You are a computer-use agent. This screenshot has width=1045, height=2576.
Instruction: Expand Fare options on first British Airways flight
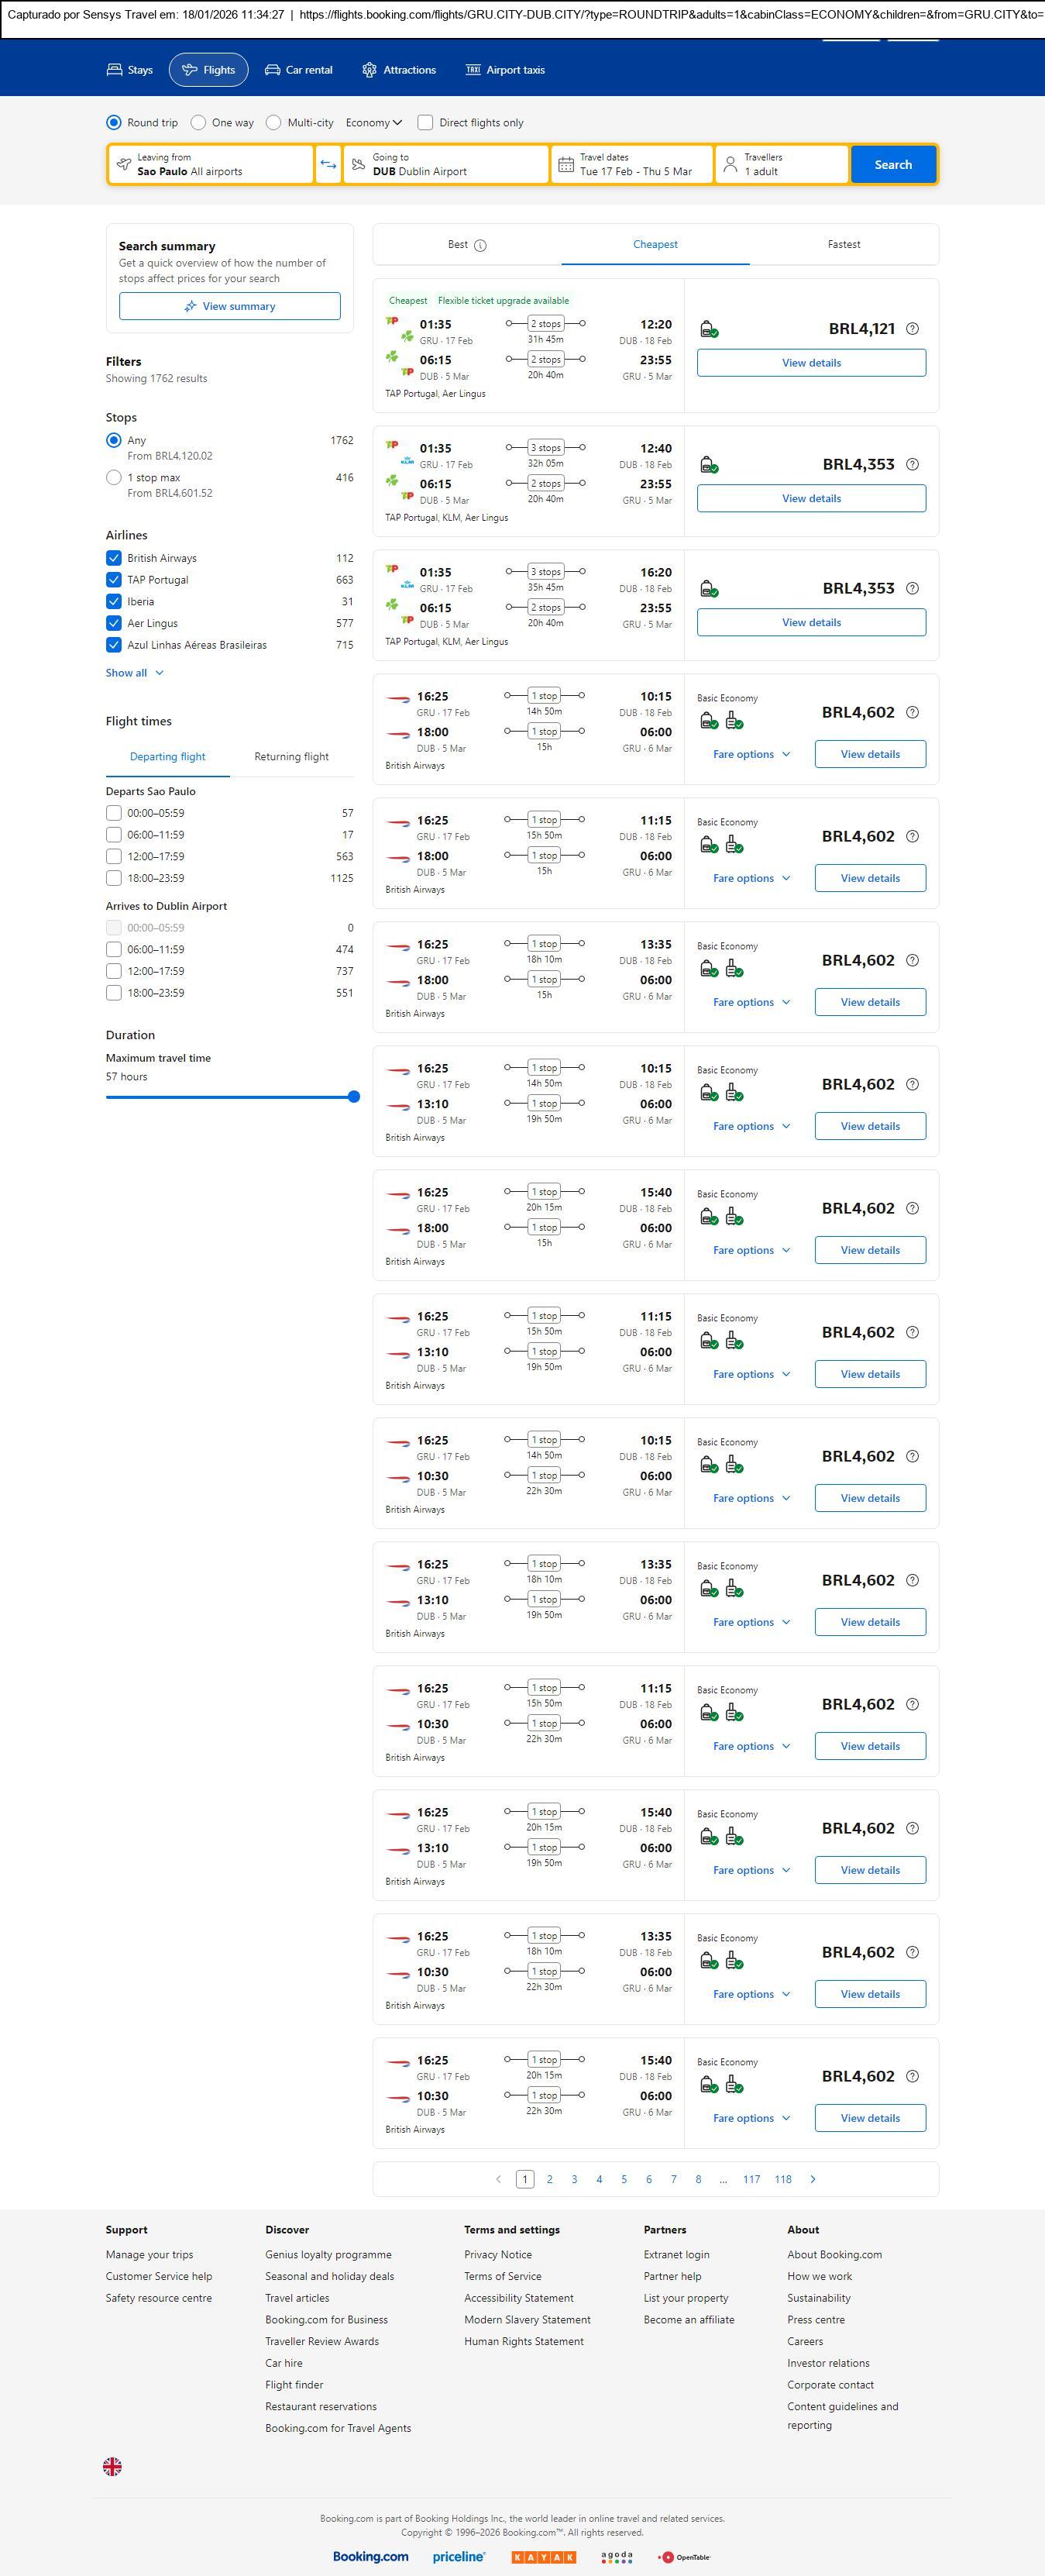(751, 754)
